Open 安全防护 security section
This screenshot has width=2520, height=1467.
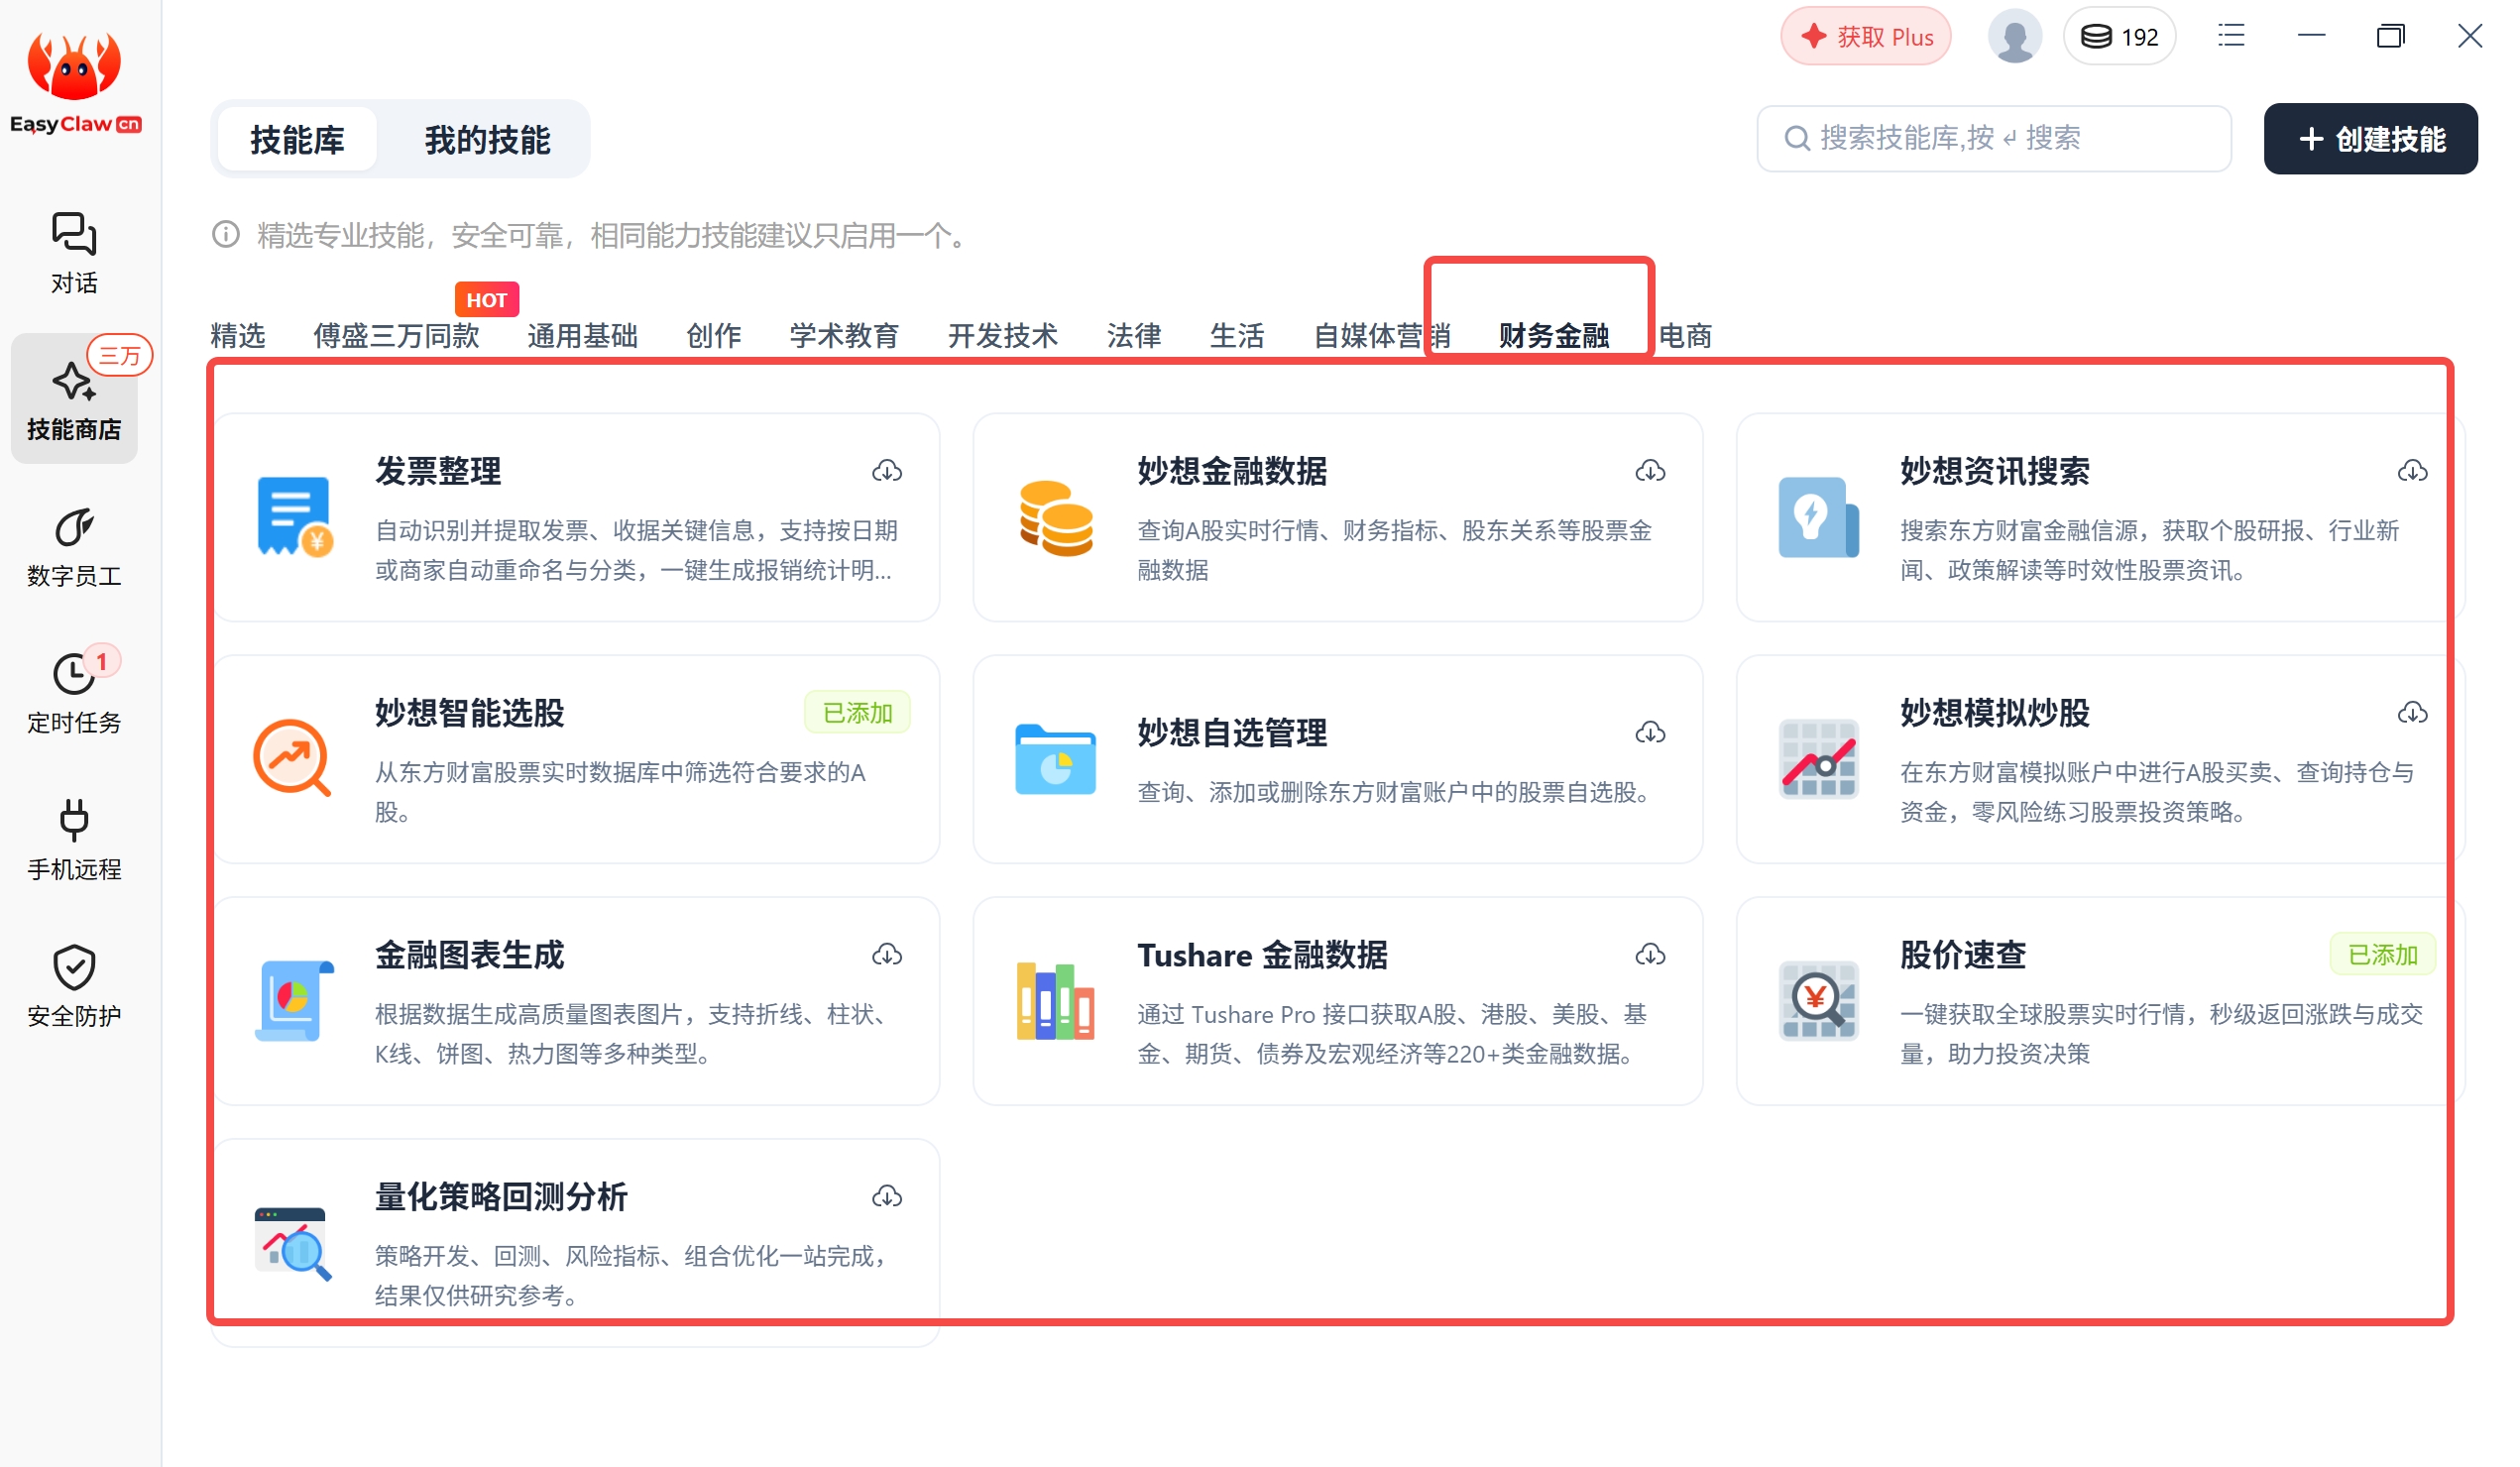pos(74,986)
